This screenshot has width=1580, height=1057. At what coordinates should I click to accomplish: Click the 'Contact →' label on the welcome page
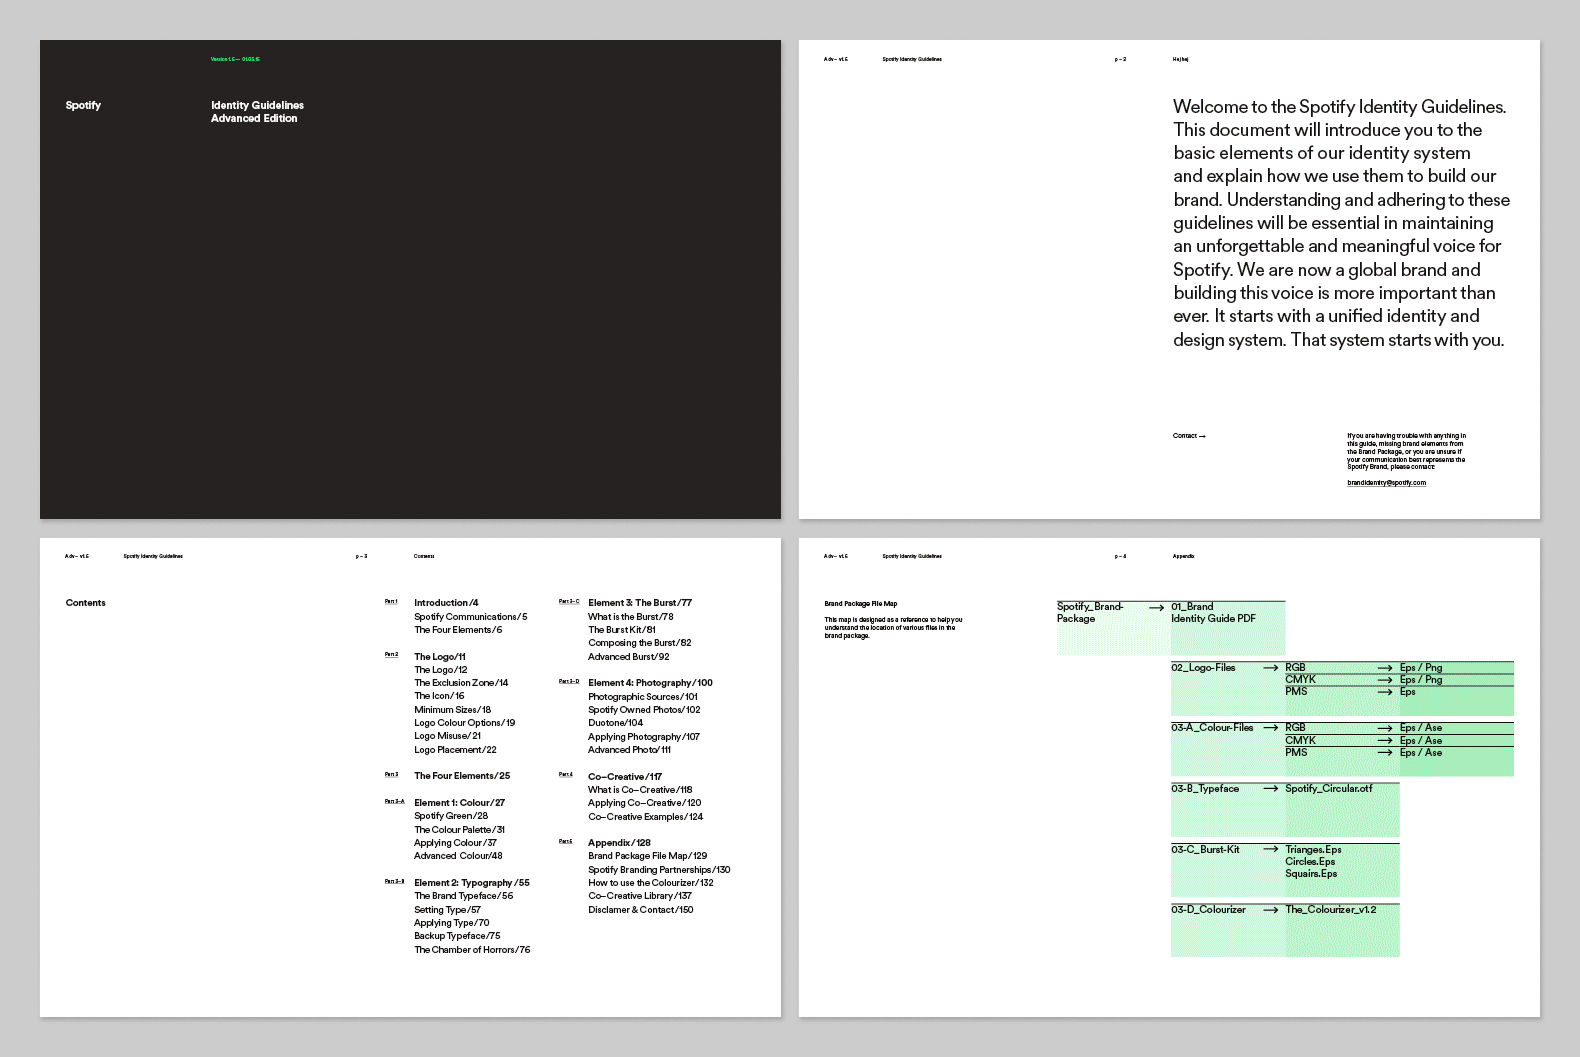point(1189,436)
